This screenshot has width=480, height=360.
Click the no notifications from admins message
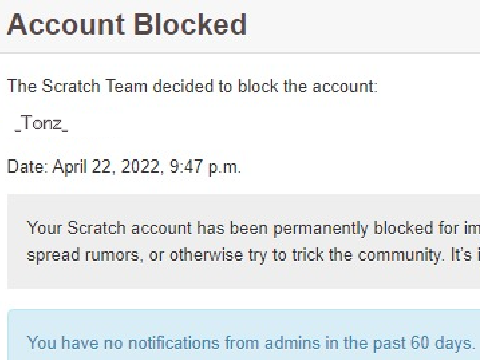pos(251,343)
